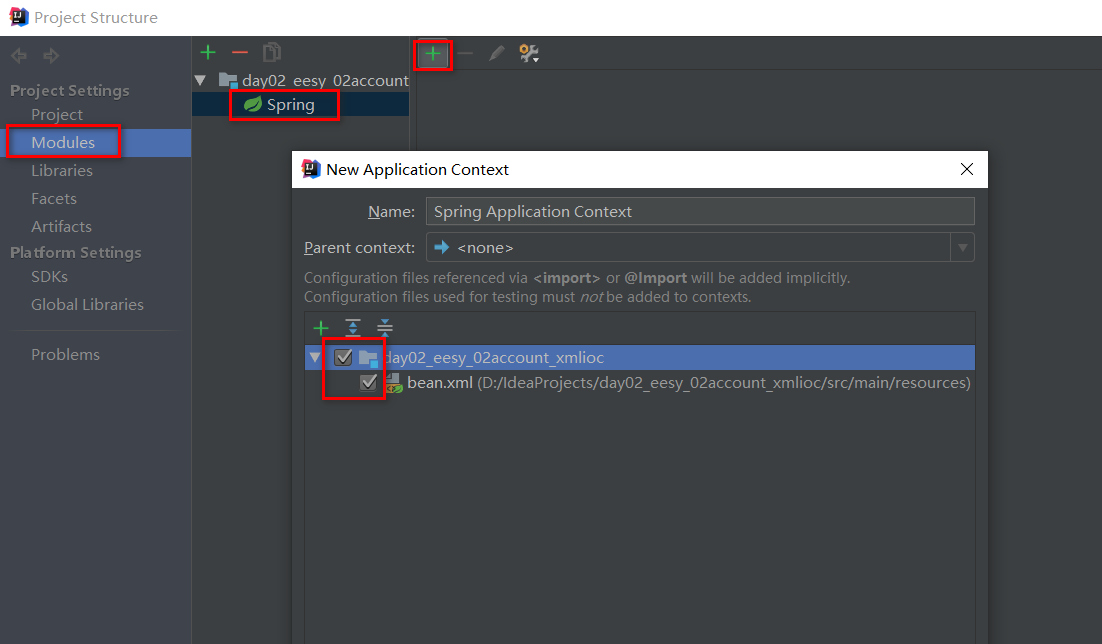Remove selected module with red minus

pyautogui.click(x=240, y=52)
